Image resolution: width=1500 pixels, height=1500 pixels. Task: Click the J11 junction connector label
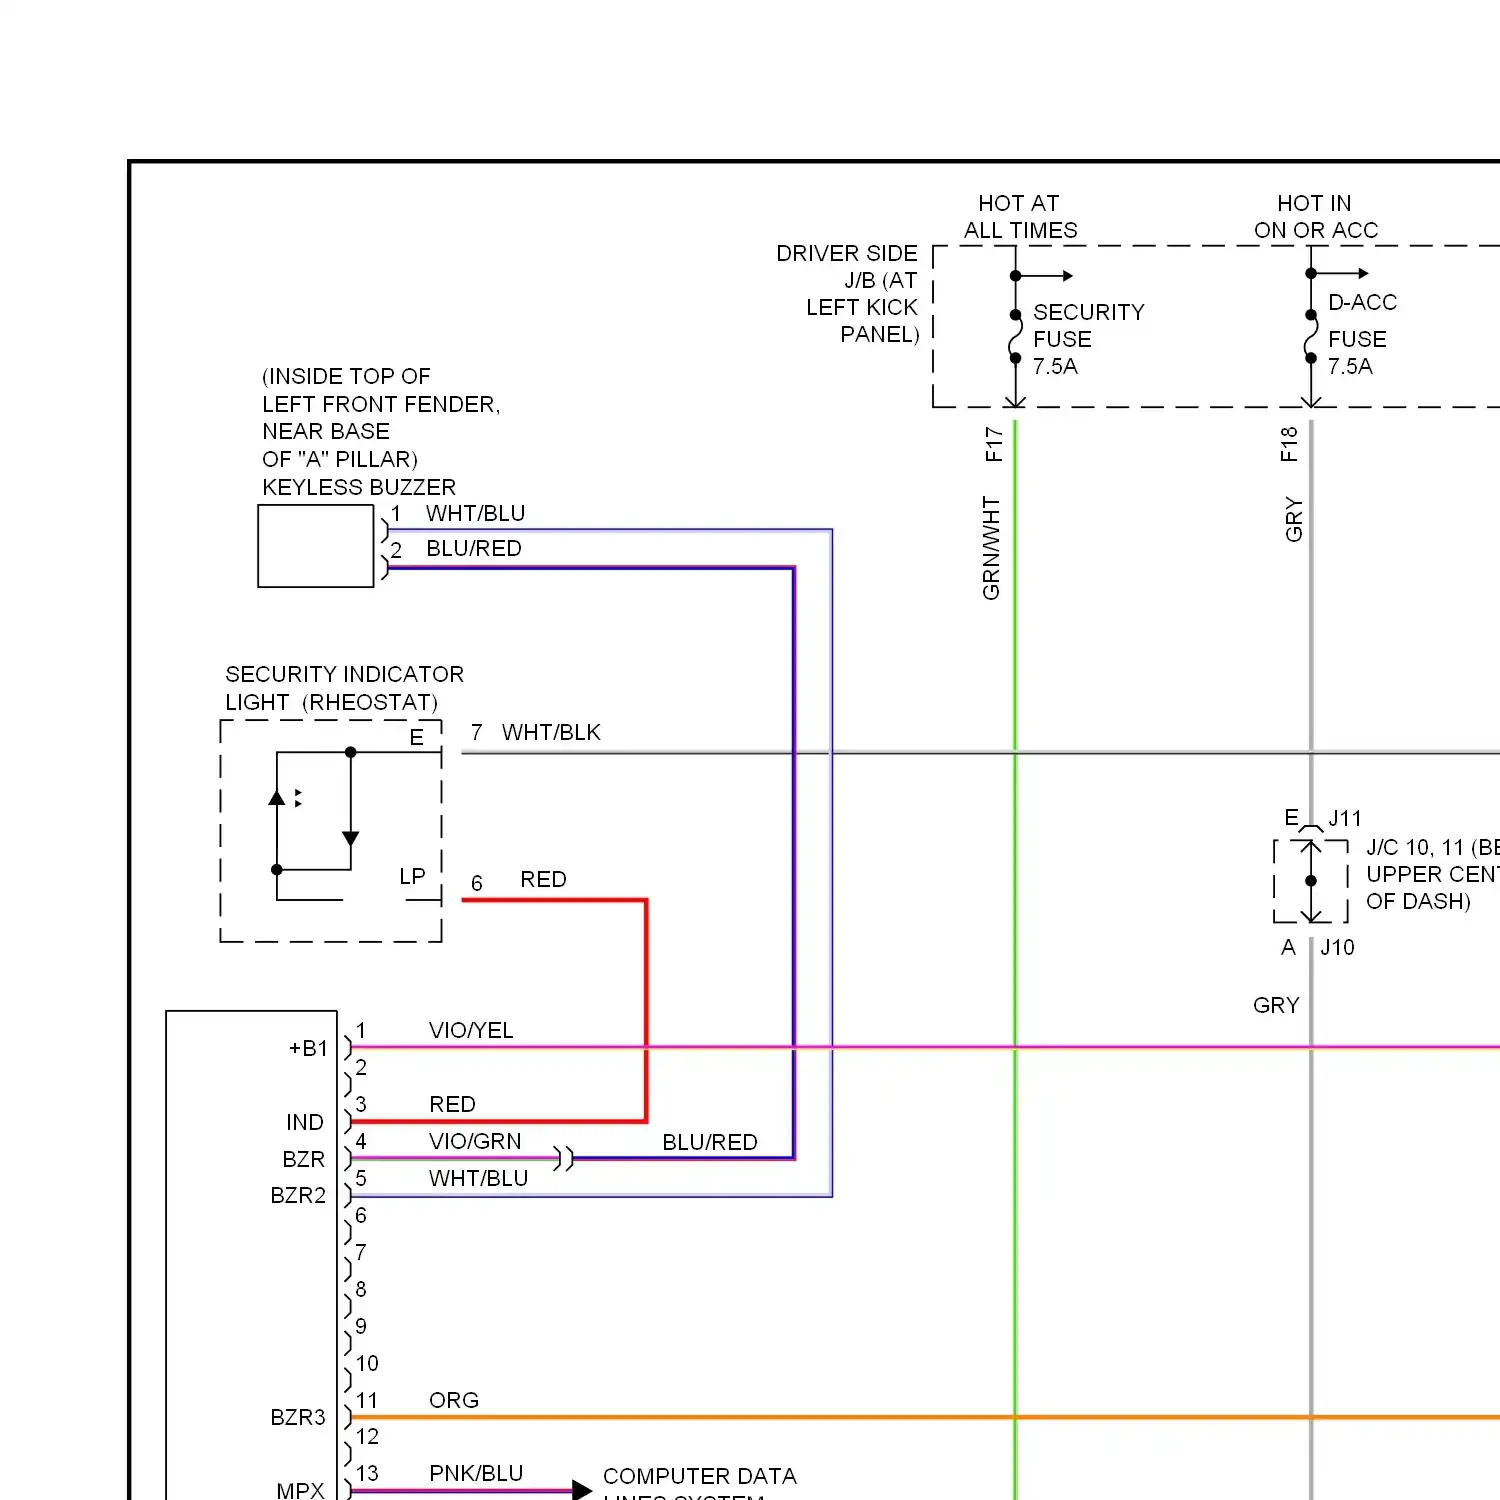coord(1345,818)
